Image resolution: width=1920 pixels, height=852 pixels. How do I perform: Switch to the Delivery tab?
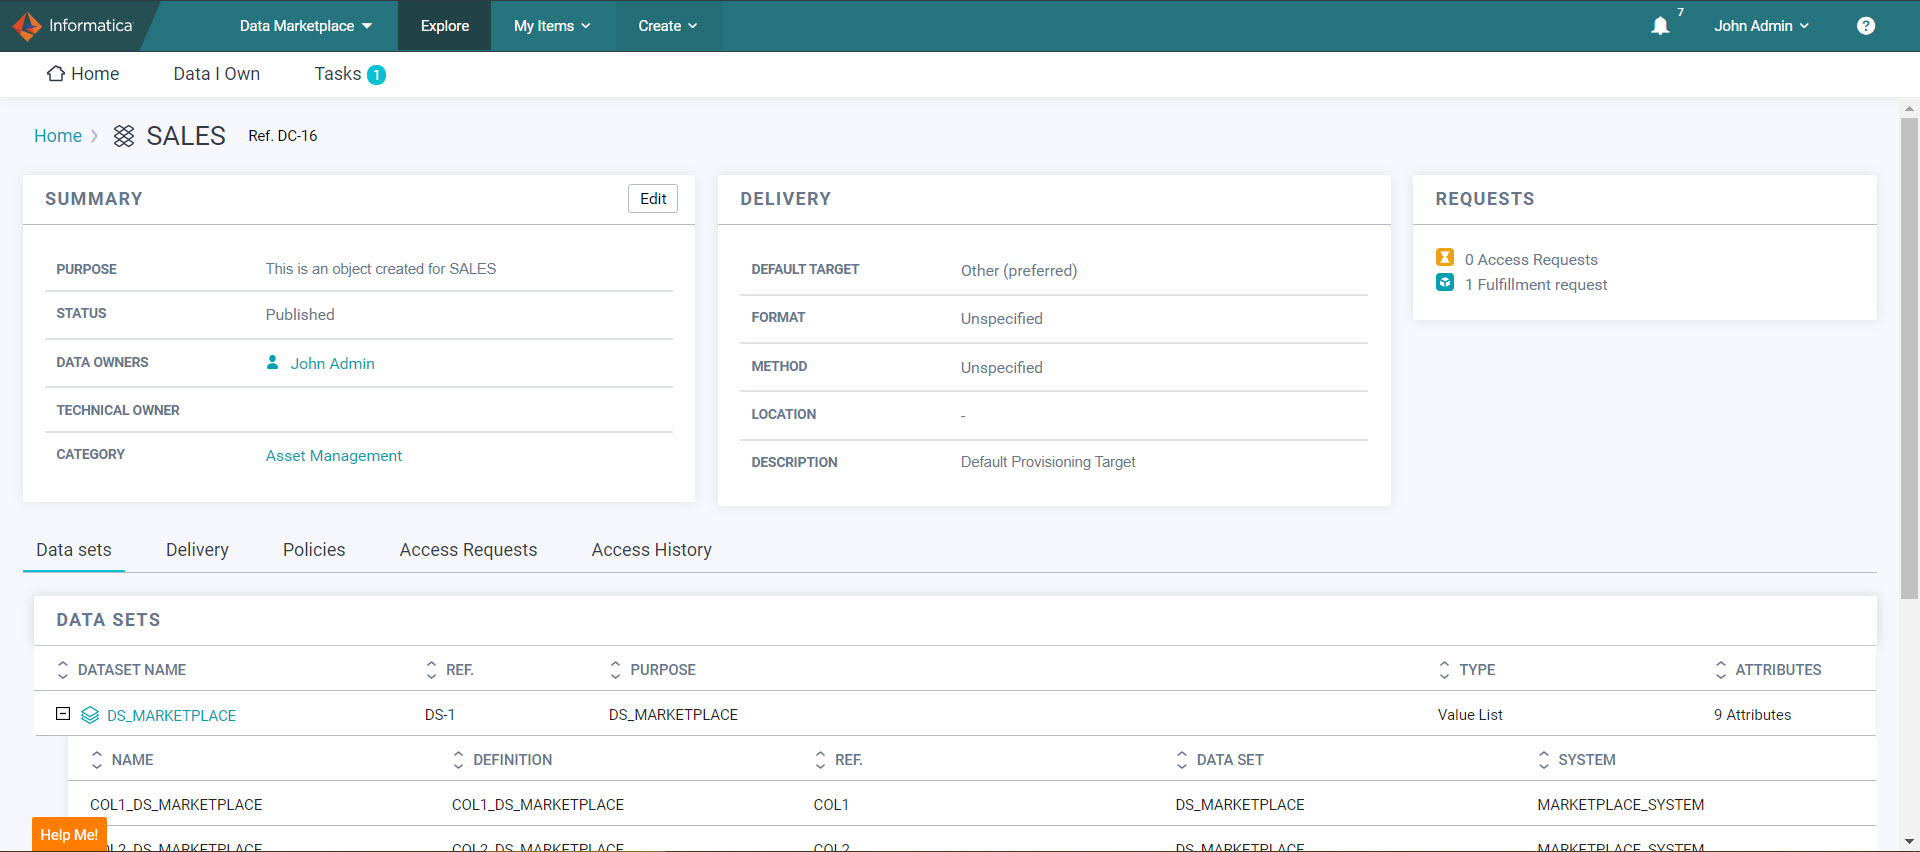click(x=197, y=550)
